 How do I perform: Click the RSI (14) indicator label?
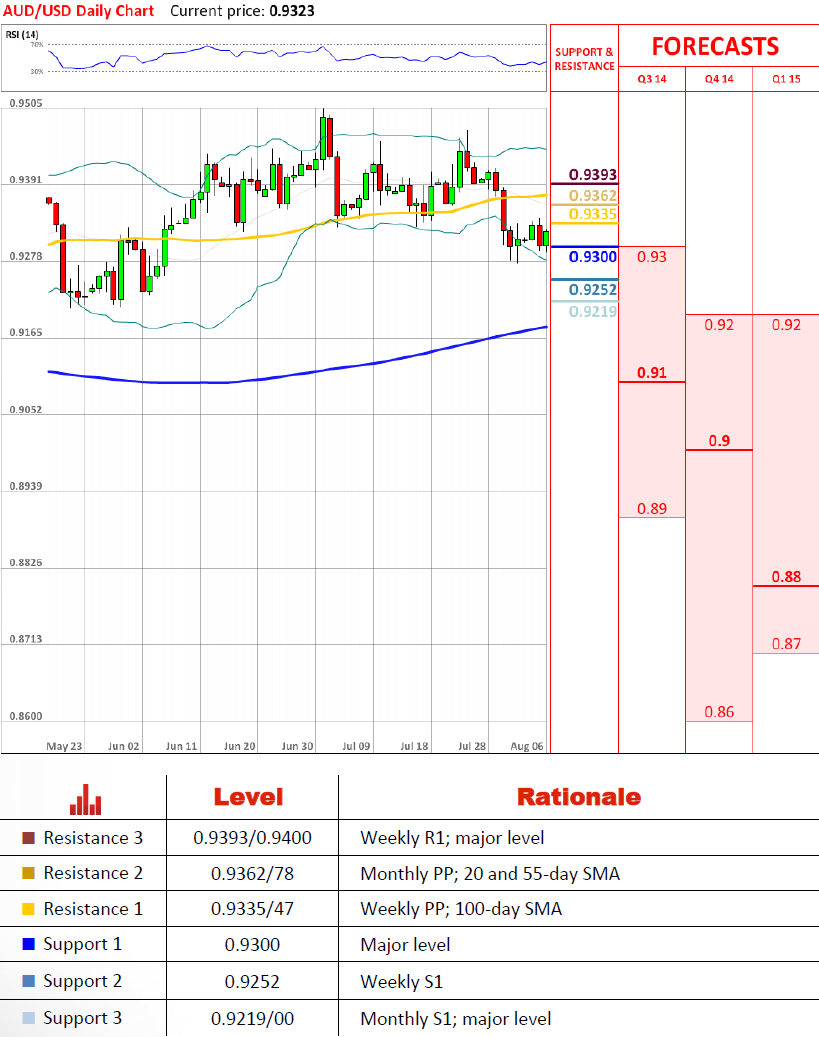point(22,34)
